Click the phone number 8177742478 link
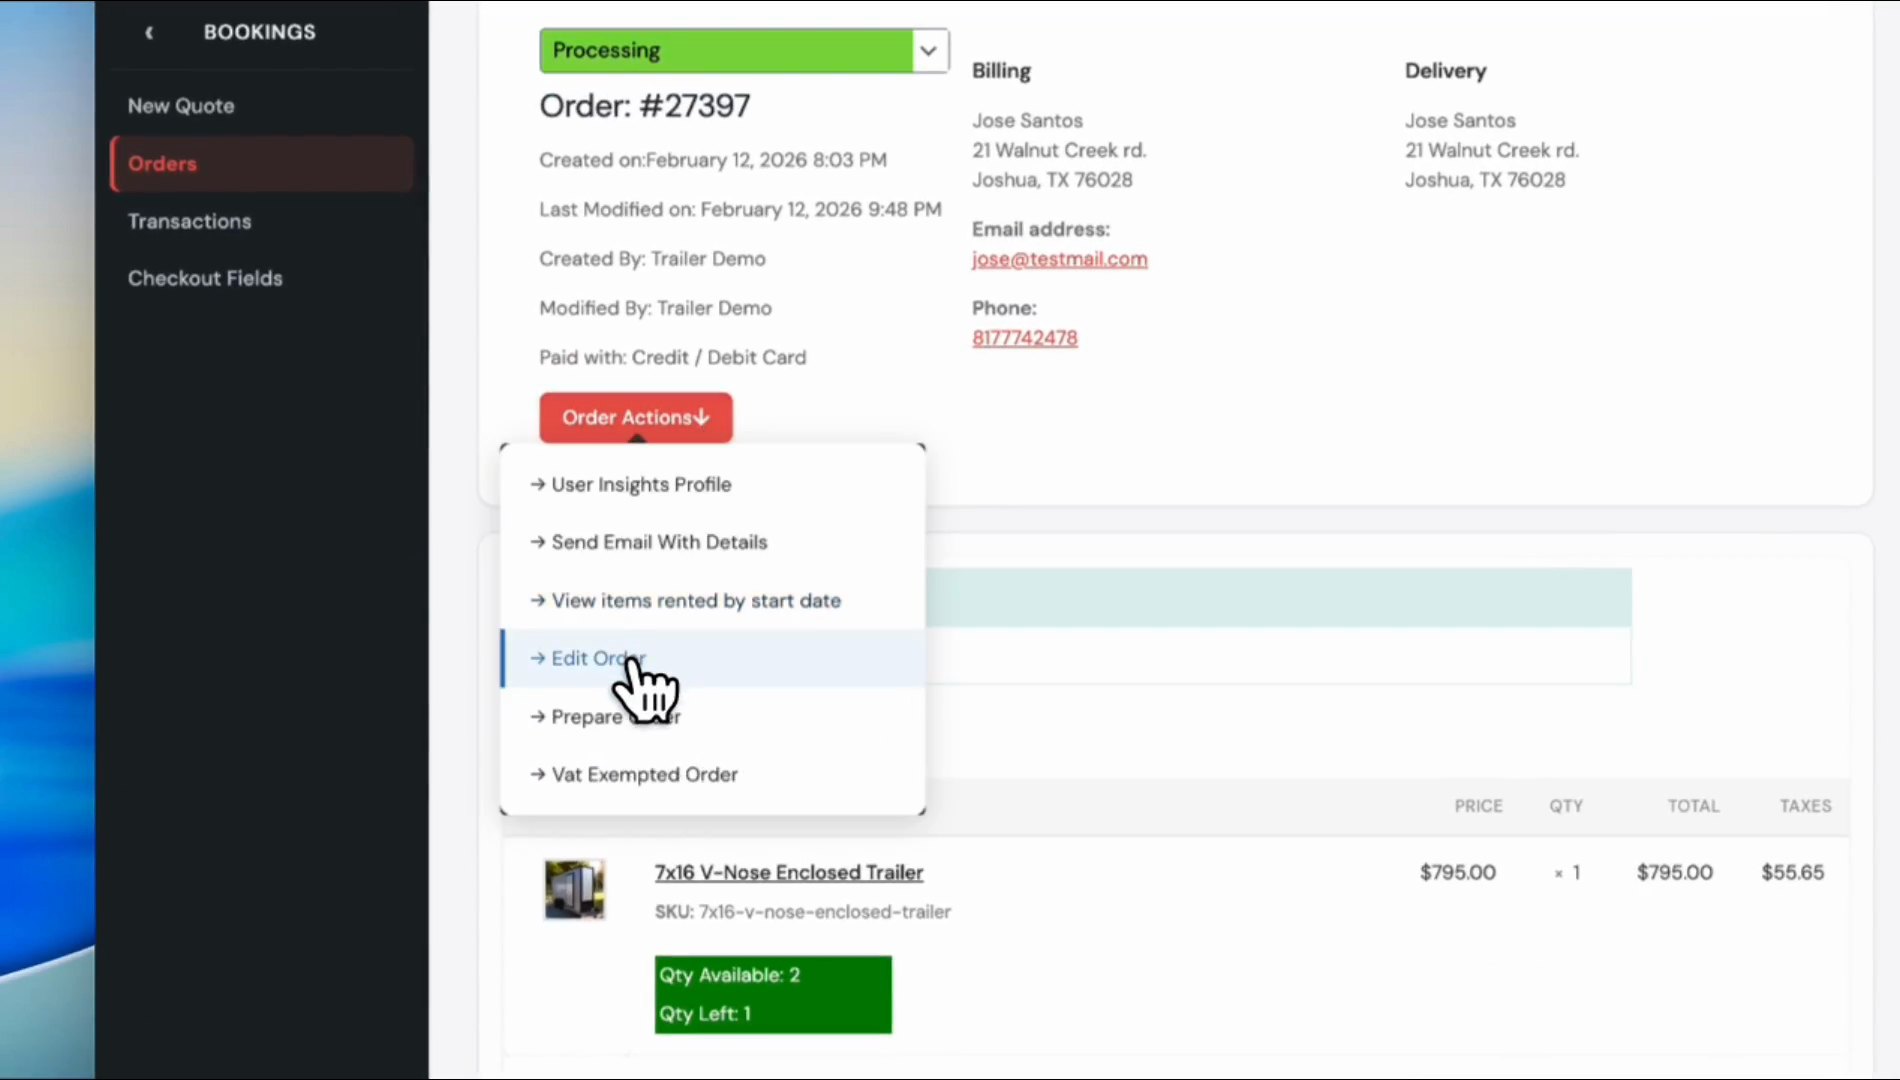1900x1080 pixels. [x=1024, y=339]
